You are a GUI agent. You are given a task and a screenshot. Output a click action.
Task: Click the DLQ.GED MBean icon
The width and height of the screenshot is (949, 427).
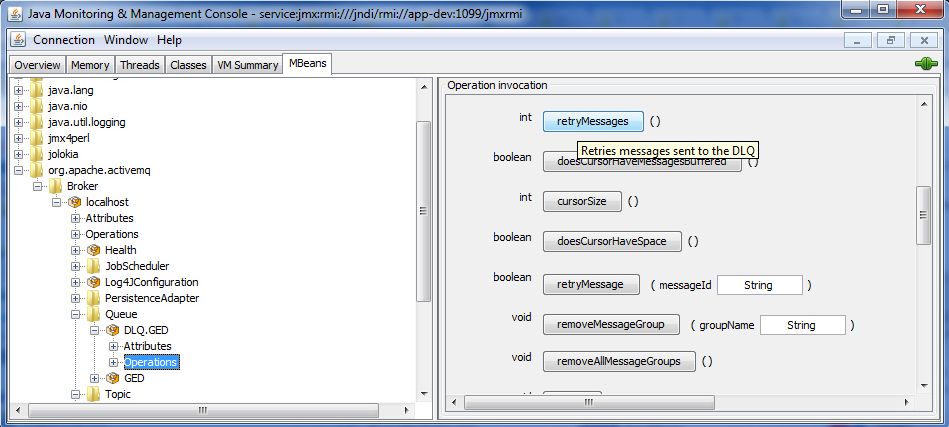[113, 330]
